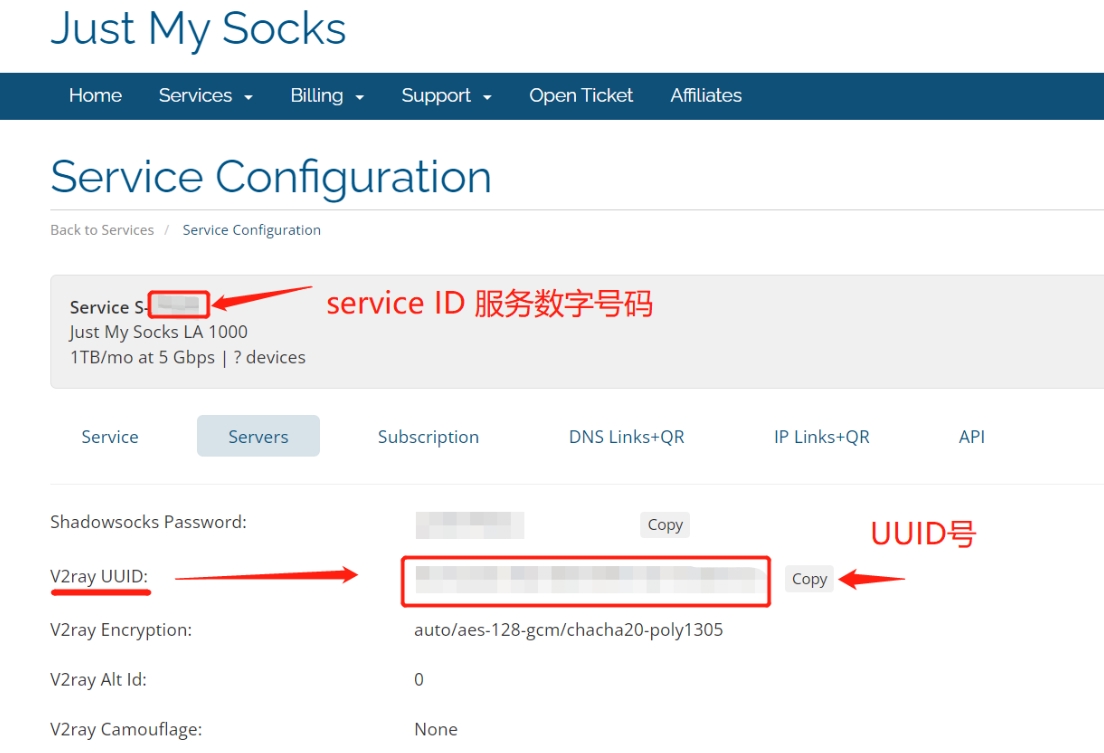Click the Service Configuration breadcrumb
This screenshot has height=753, width=1104.
pyautogui.click(x=251, y=230)
